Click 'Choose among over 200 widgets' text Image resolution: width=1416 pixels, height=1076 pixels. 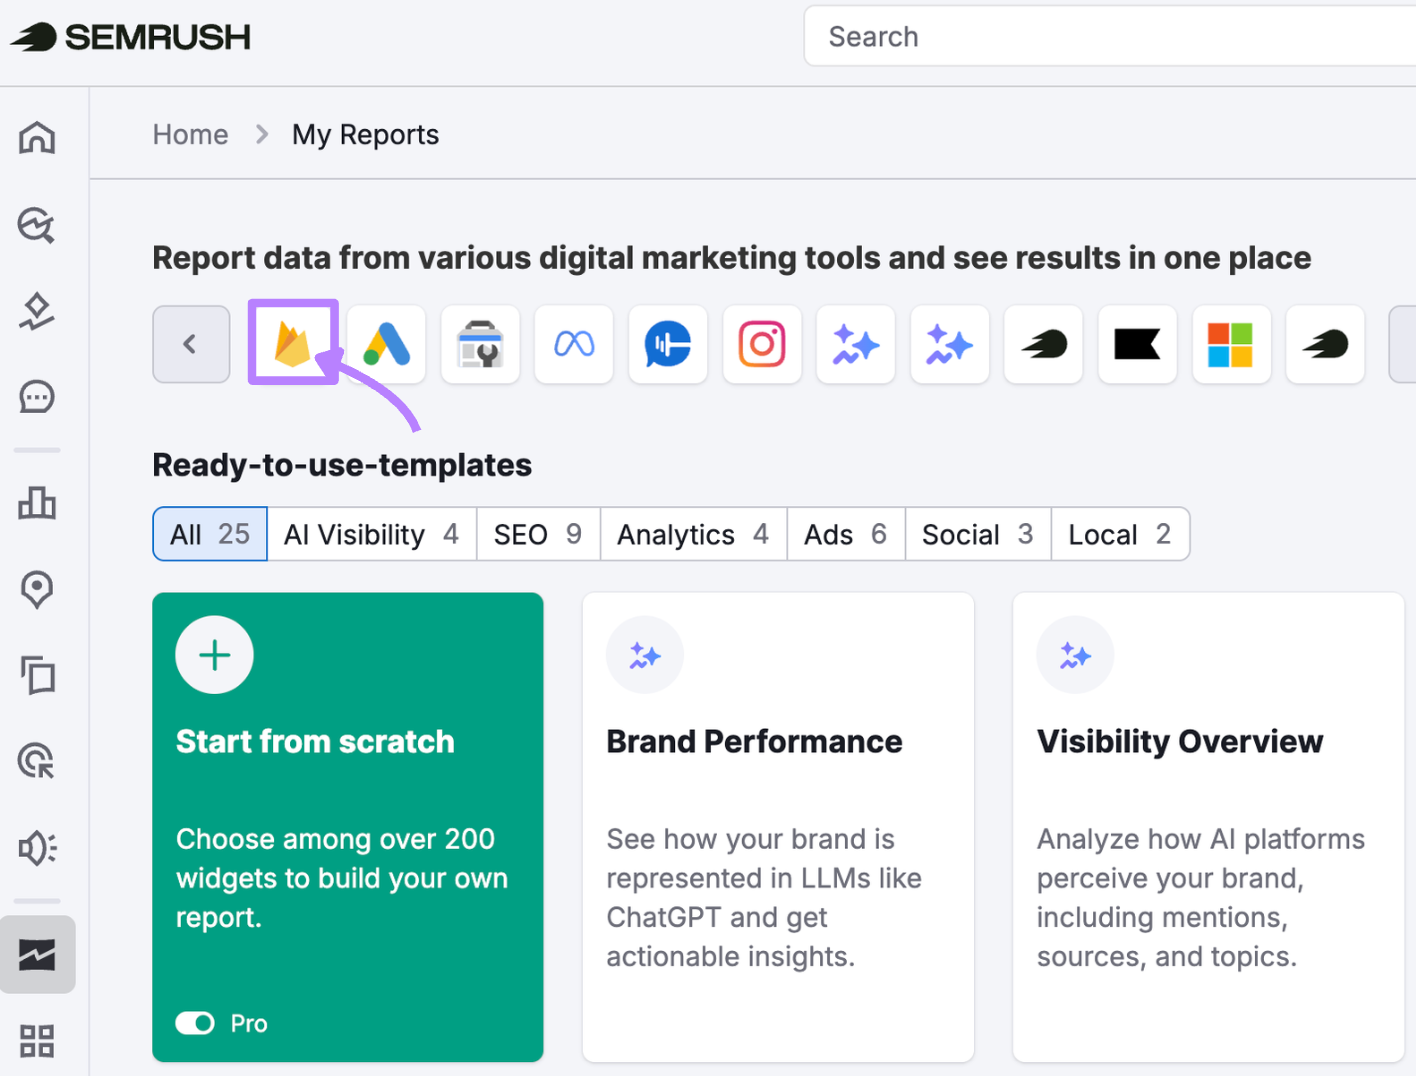click(342, 878)
